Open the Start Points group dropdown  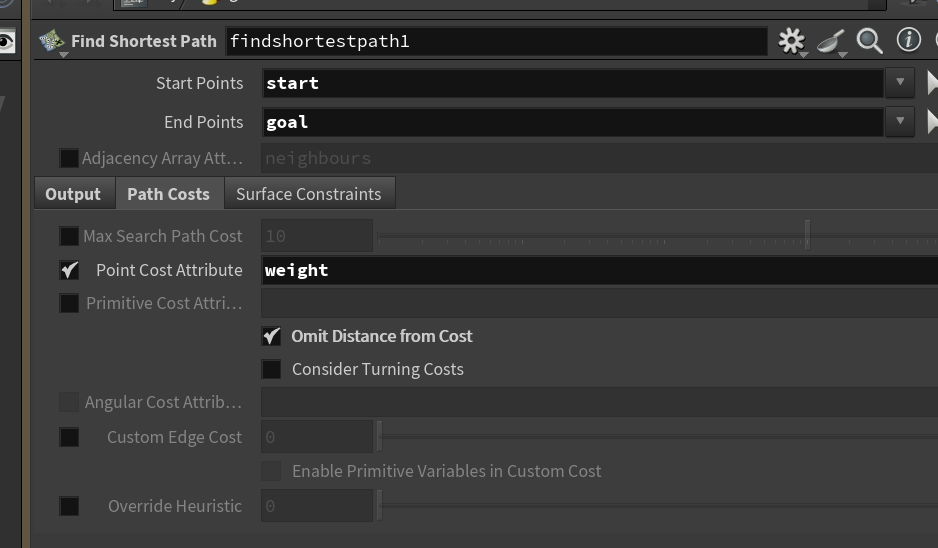(x=900, y=83)
